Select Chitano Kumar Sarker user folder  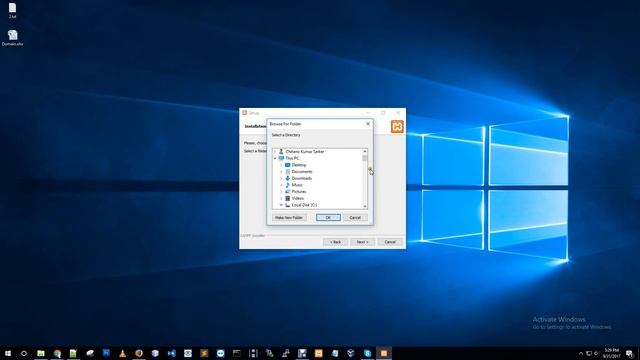pos(304,151)
